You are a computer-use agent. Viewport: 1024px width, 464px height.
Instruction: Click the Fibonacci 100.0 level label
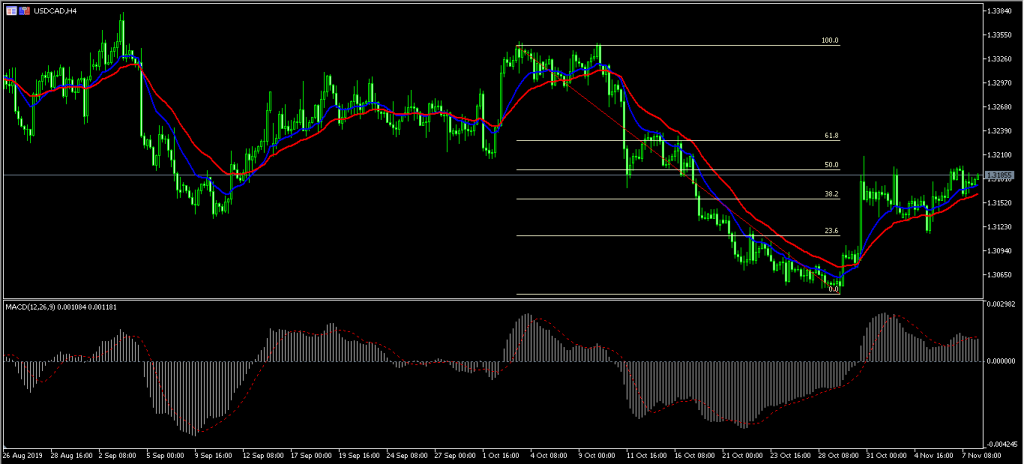[830, 41]
